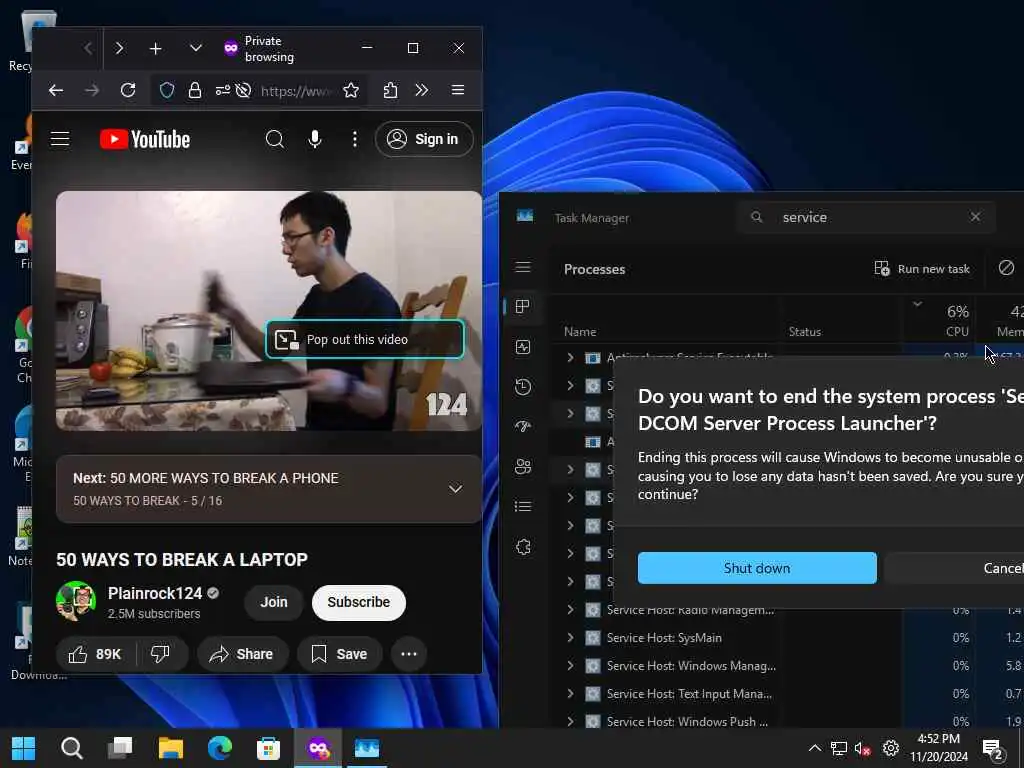
Task: Open File Explorer from taskbar
Action: [x=170, y=748]
